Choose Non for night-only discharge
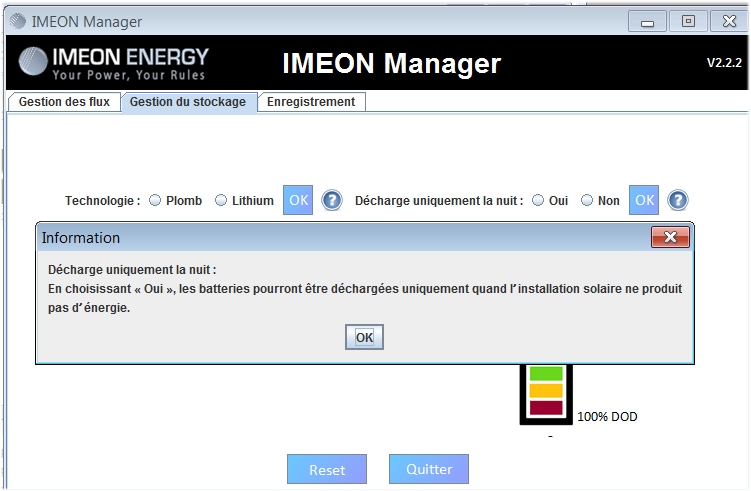Image resolution: width=751 pixels, height=491 pixels. (x=587, y=200)
